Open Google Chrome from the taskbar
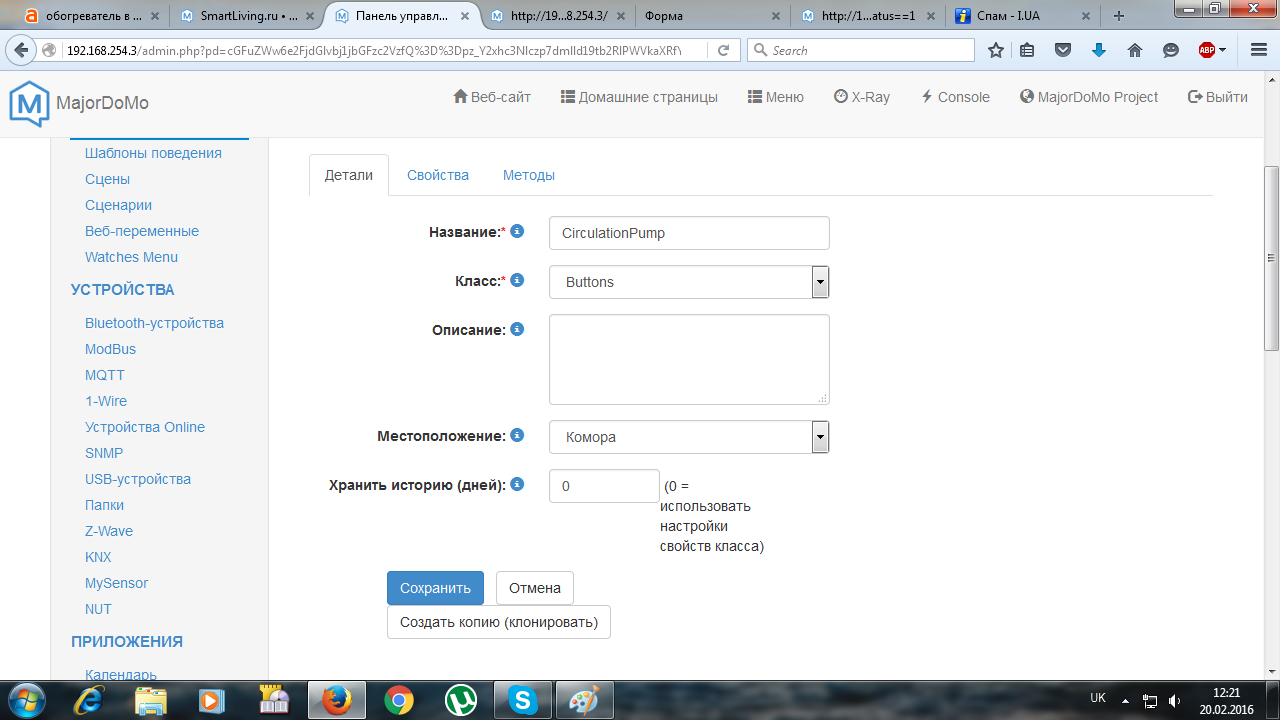Viewport: 1280px width, 720px height. (398, 700)
